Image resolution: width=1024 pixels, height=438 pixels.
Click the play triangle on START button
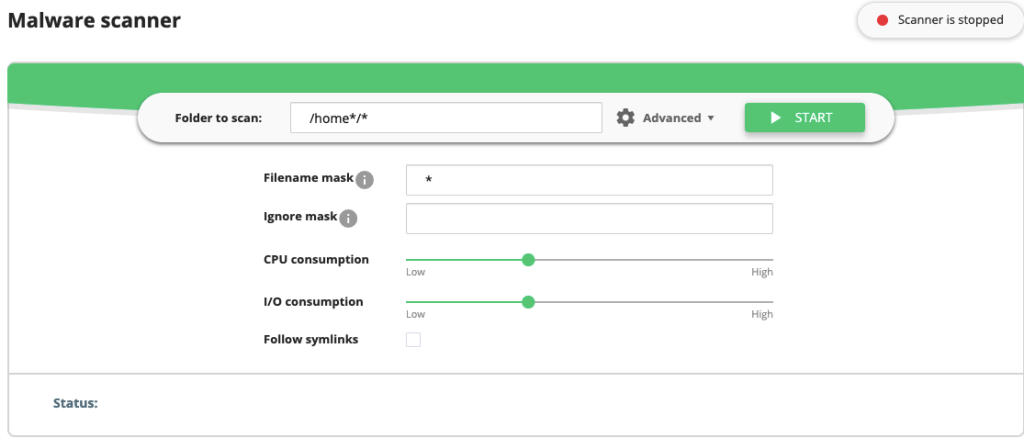(x=775, y=118)
